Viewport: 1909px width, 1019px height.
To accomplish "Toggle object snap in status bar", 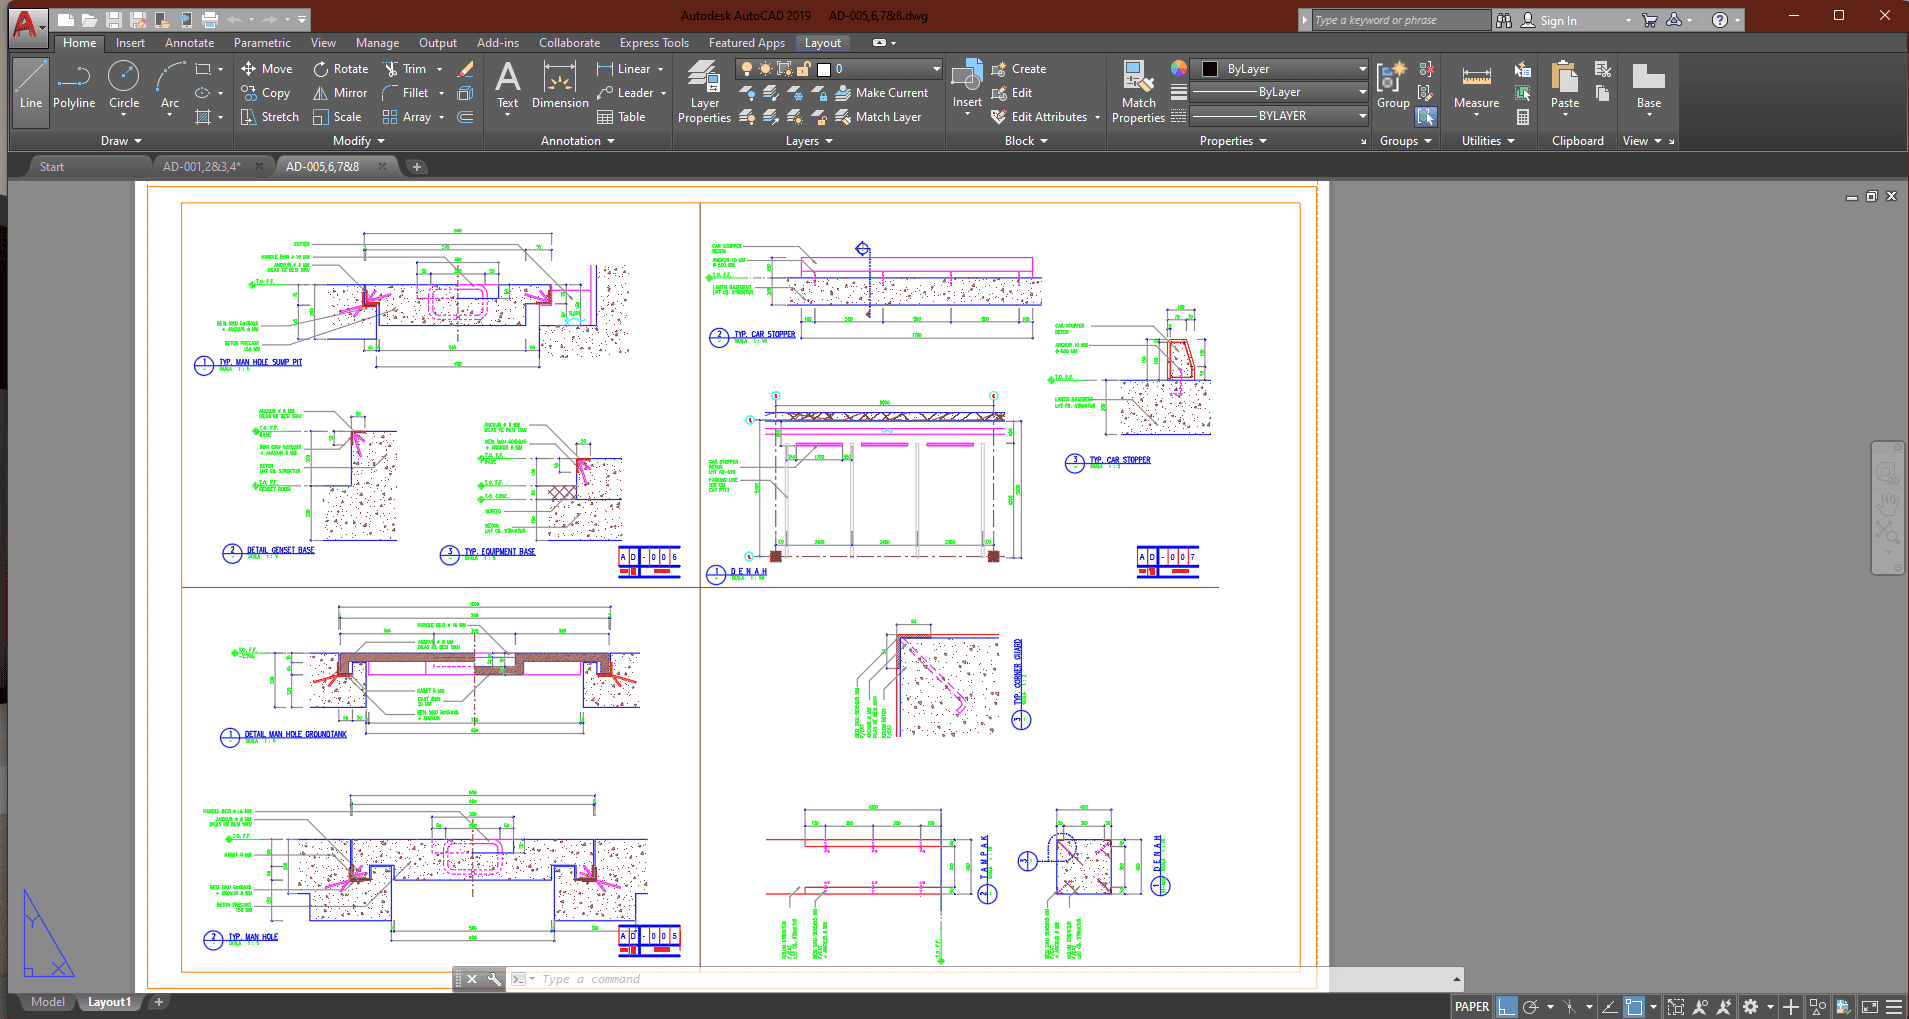I will [1634, 1007].
